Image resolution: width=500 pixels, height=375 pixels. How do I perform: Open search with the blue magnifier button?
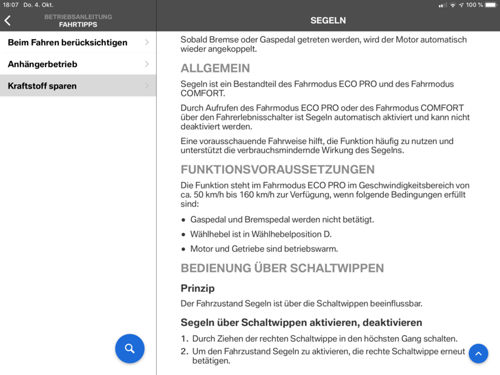pos(130,349)
